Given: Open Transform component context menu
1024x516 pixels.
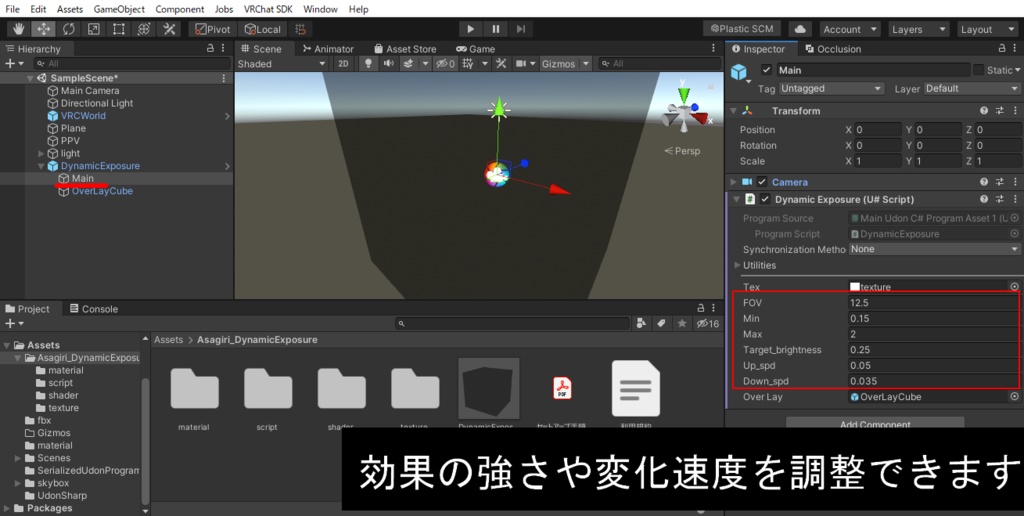Looking at the screenshot, I should tap(1015, 111).
